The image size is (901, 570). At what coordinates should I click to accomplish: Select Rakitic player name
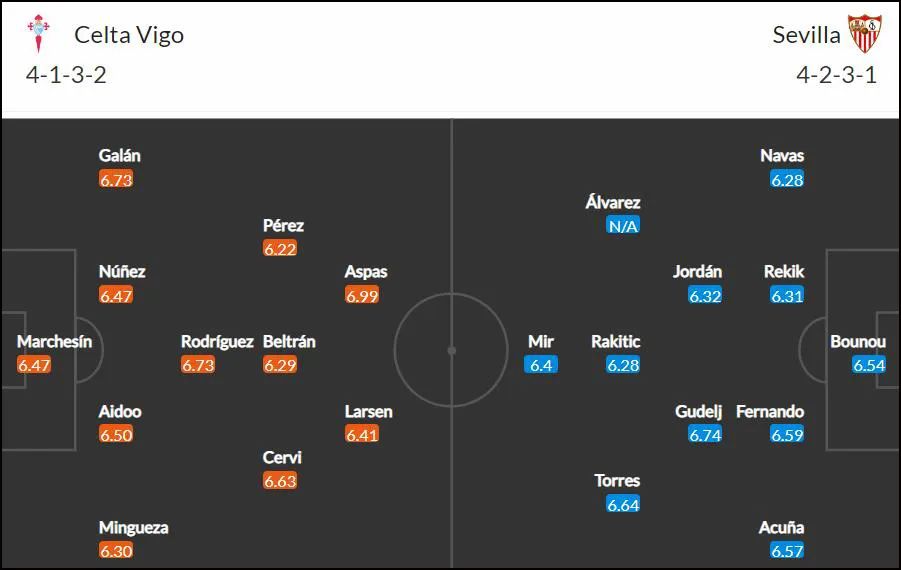click(615, 341)
